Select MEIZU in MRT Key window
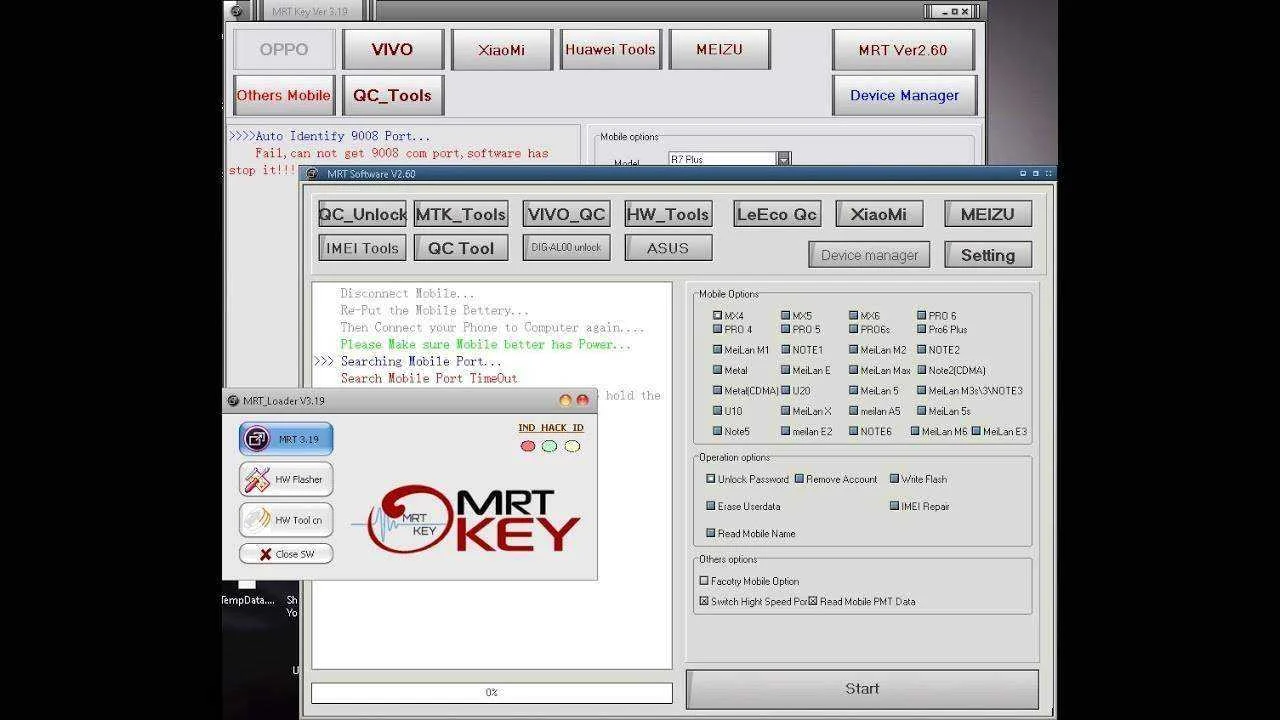The width and height of the screenshot is (1280, 720). pos(719,49)
